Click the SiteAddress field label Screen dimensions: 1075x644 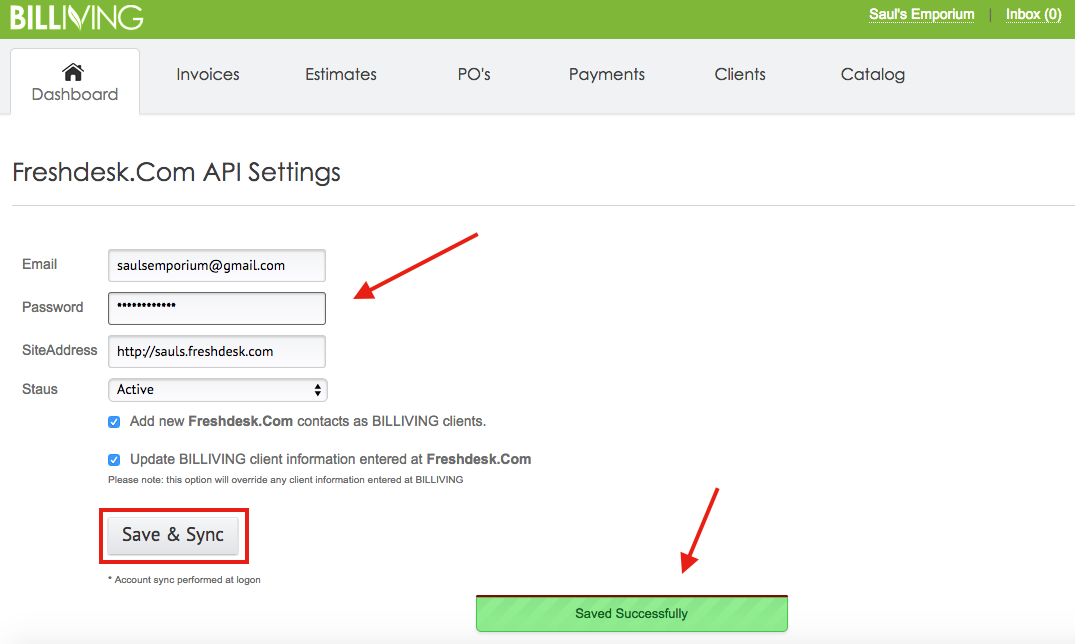pyautogui.click(x=60, y=350)
